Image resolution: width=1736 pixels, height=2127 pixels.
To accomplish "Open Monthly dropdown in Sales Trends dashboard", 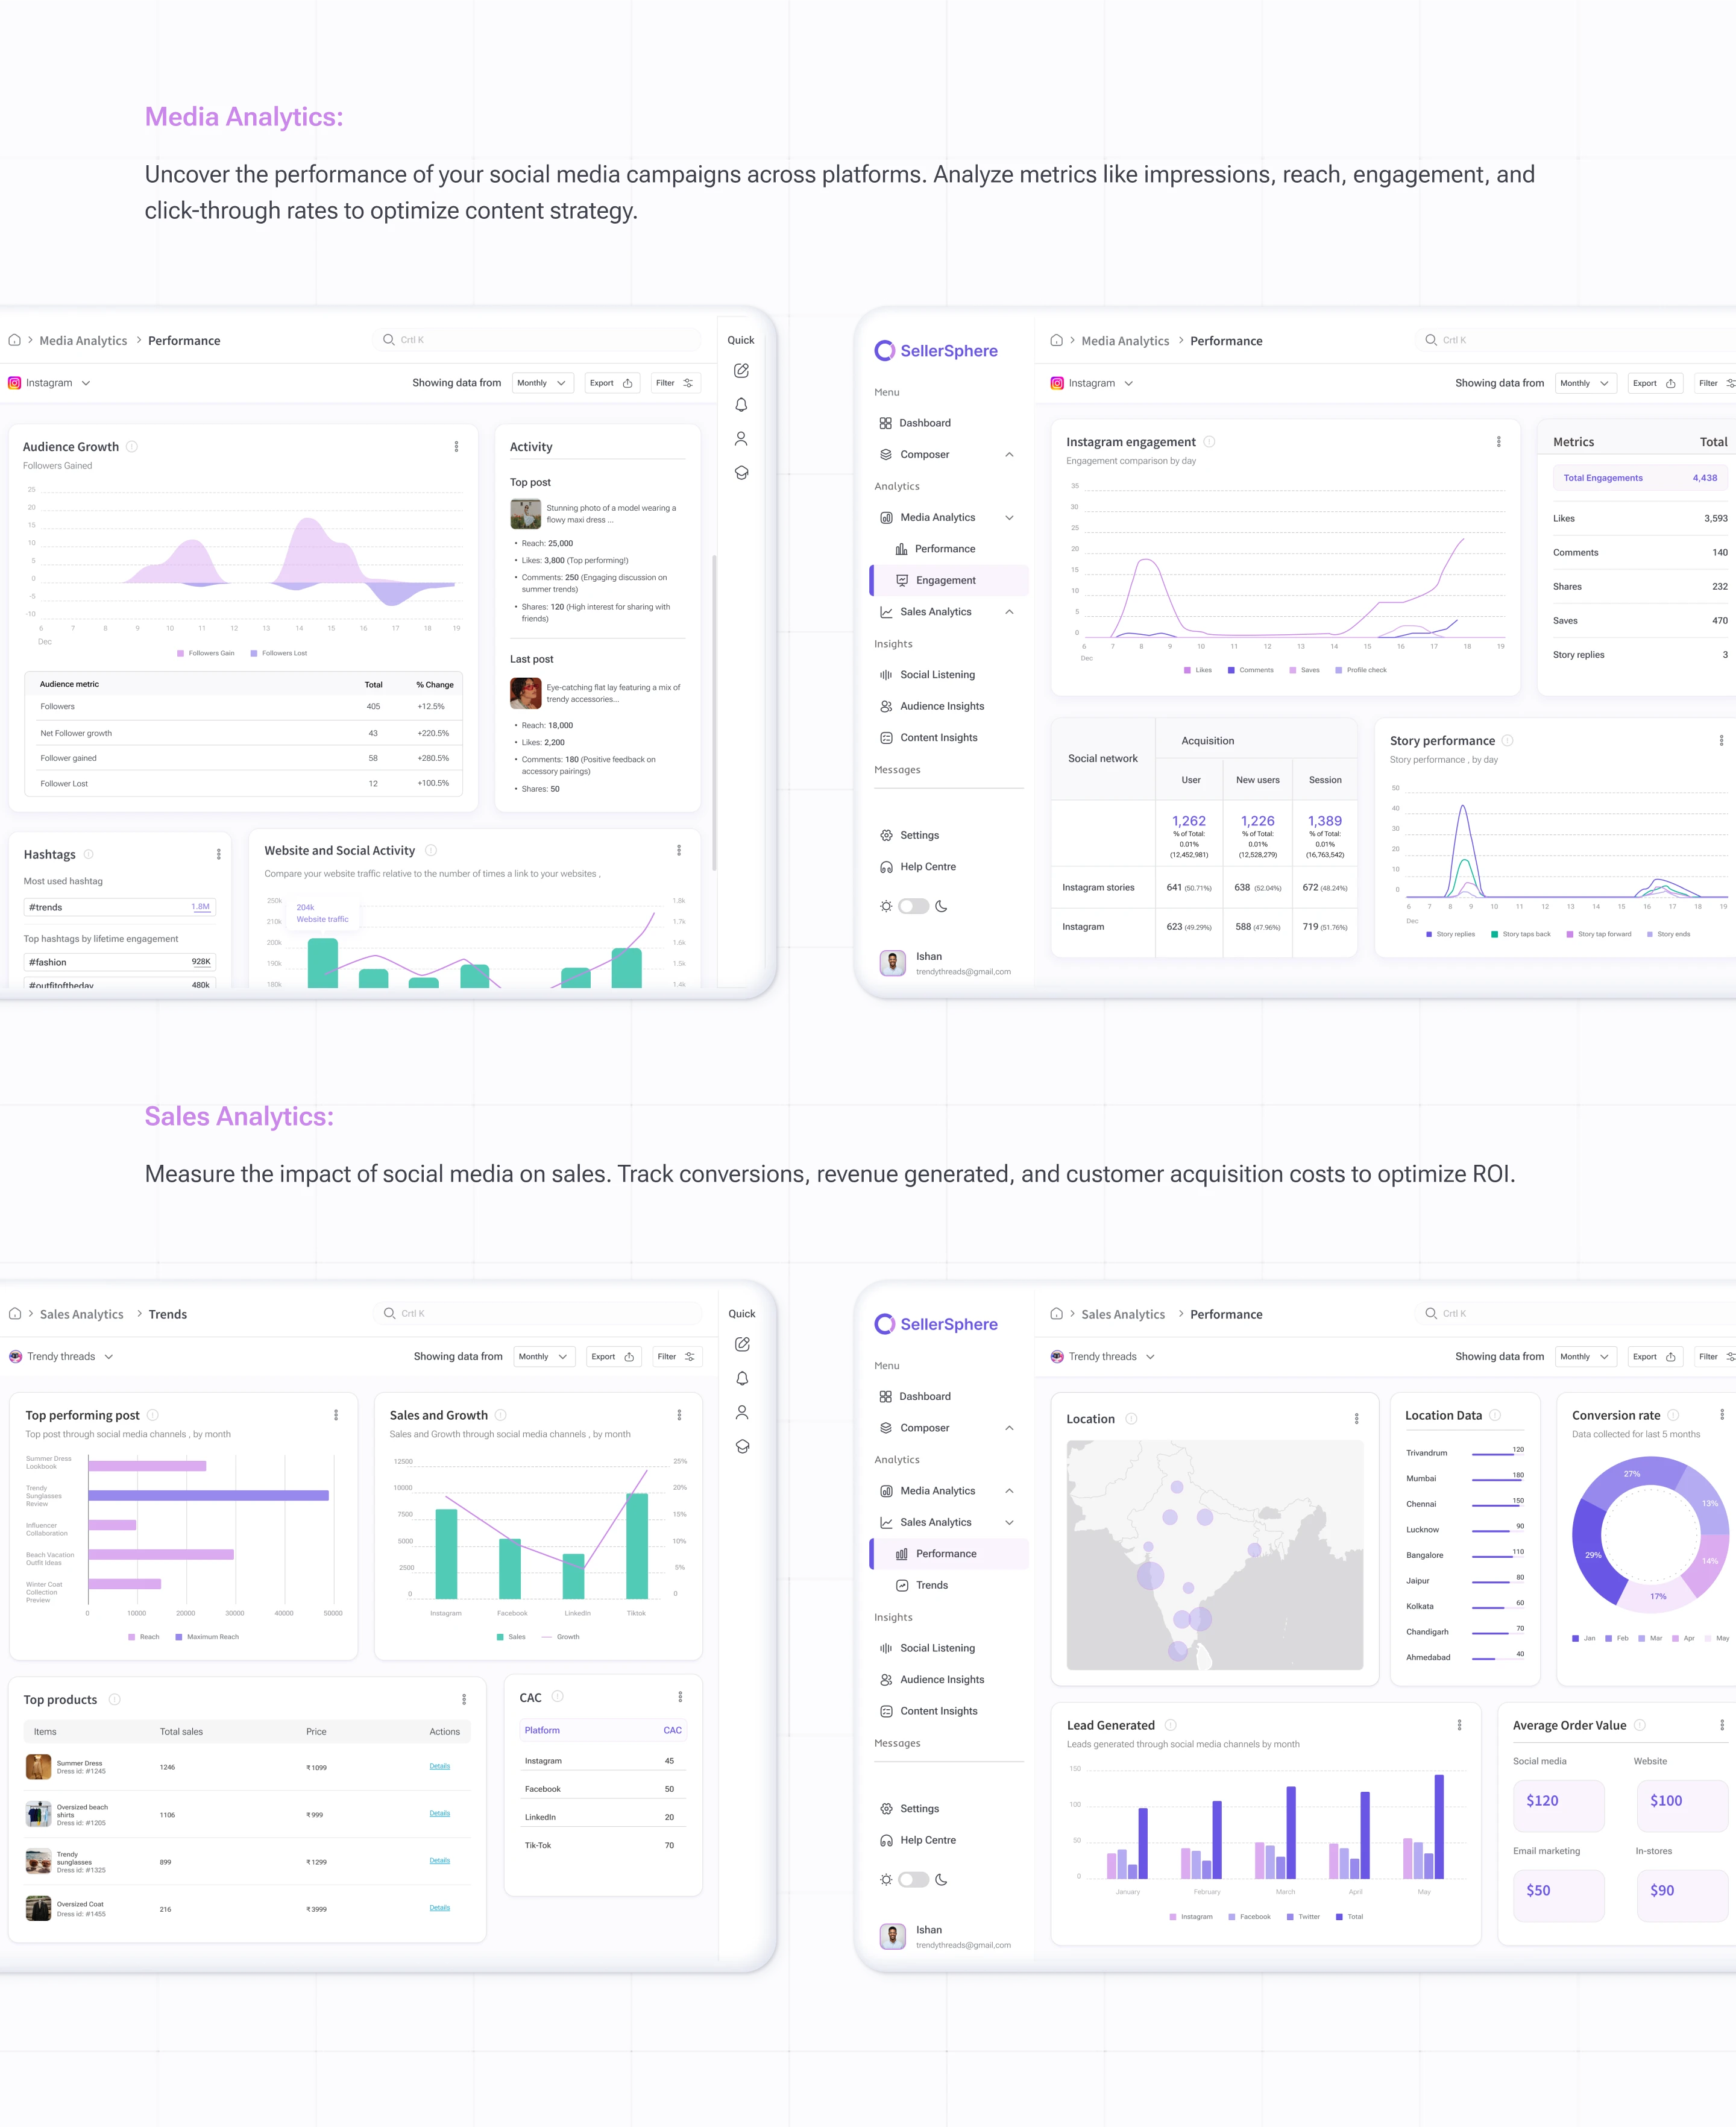I will (543, 1357).
